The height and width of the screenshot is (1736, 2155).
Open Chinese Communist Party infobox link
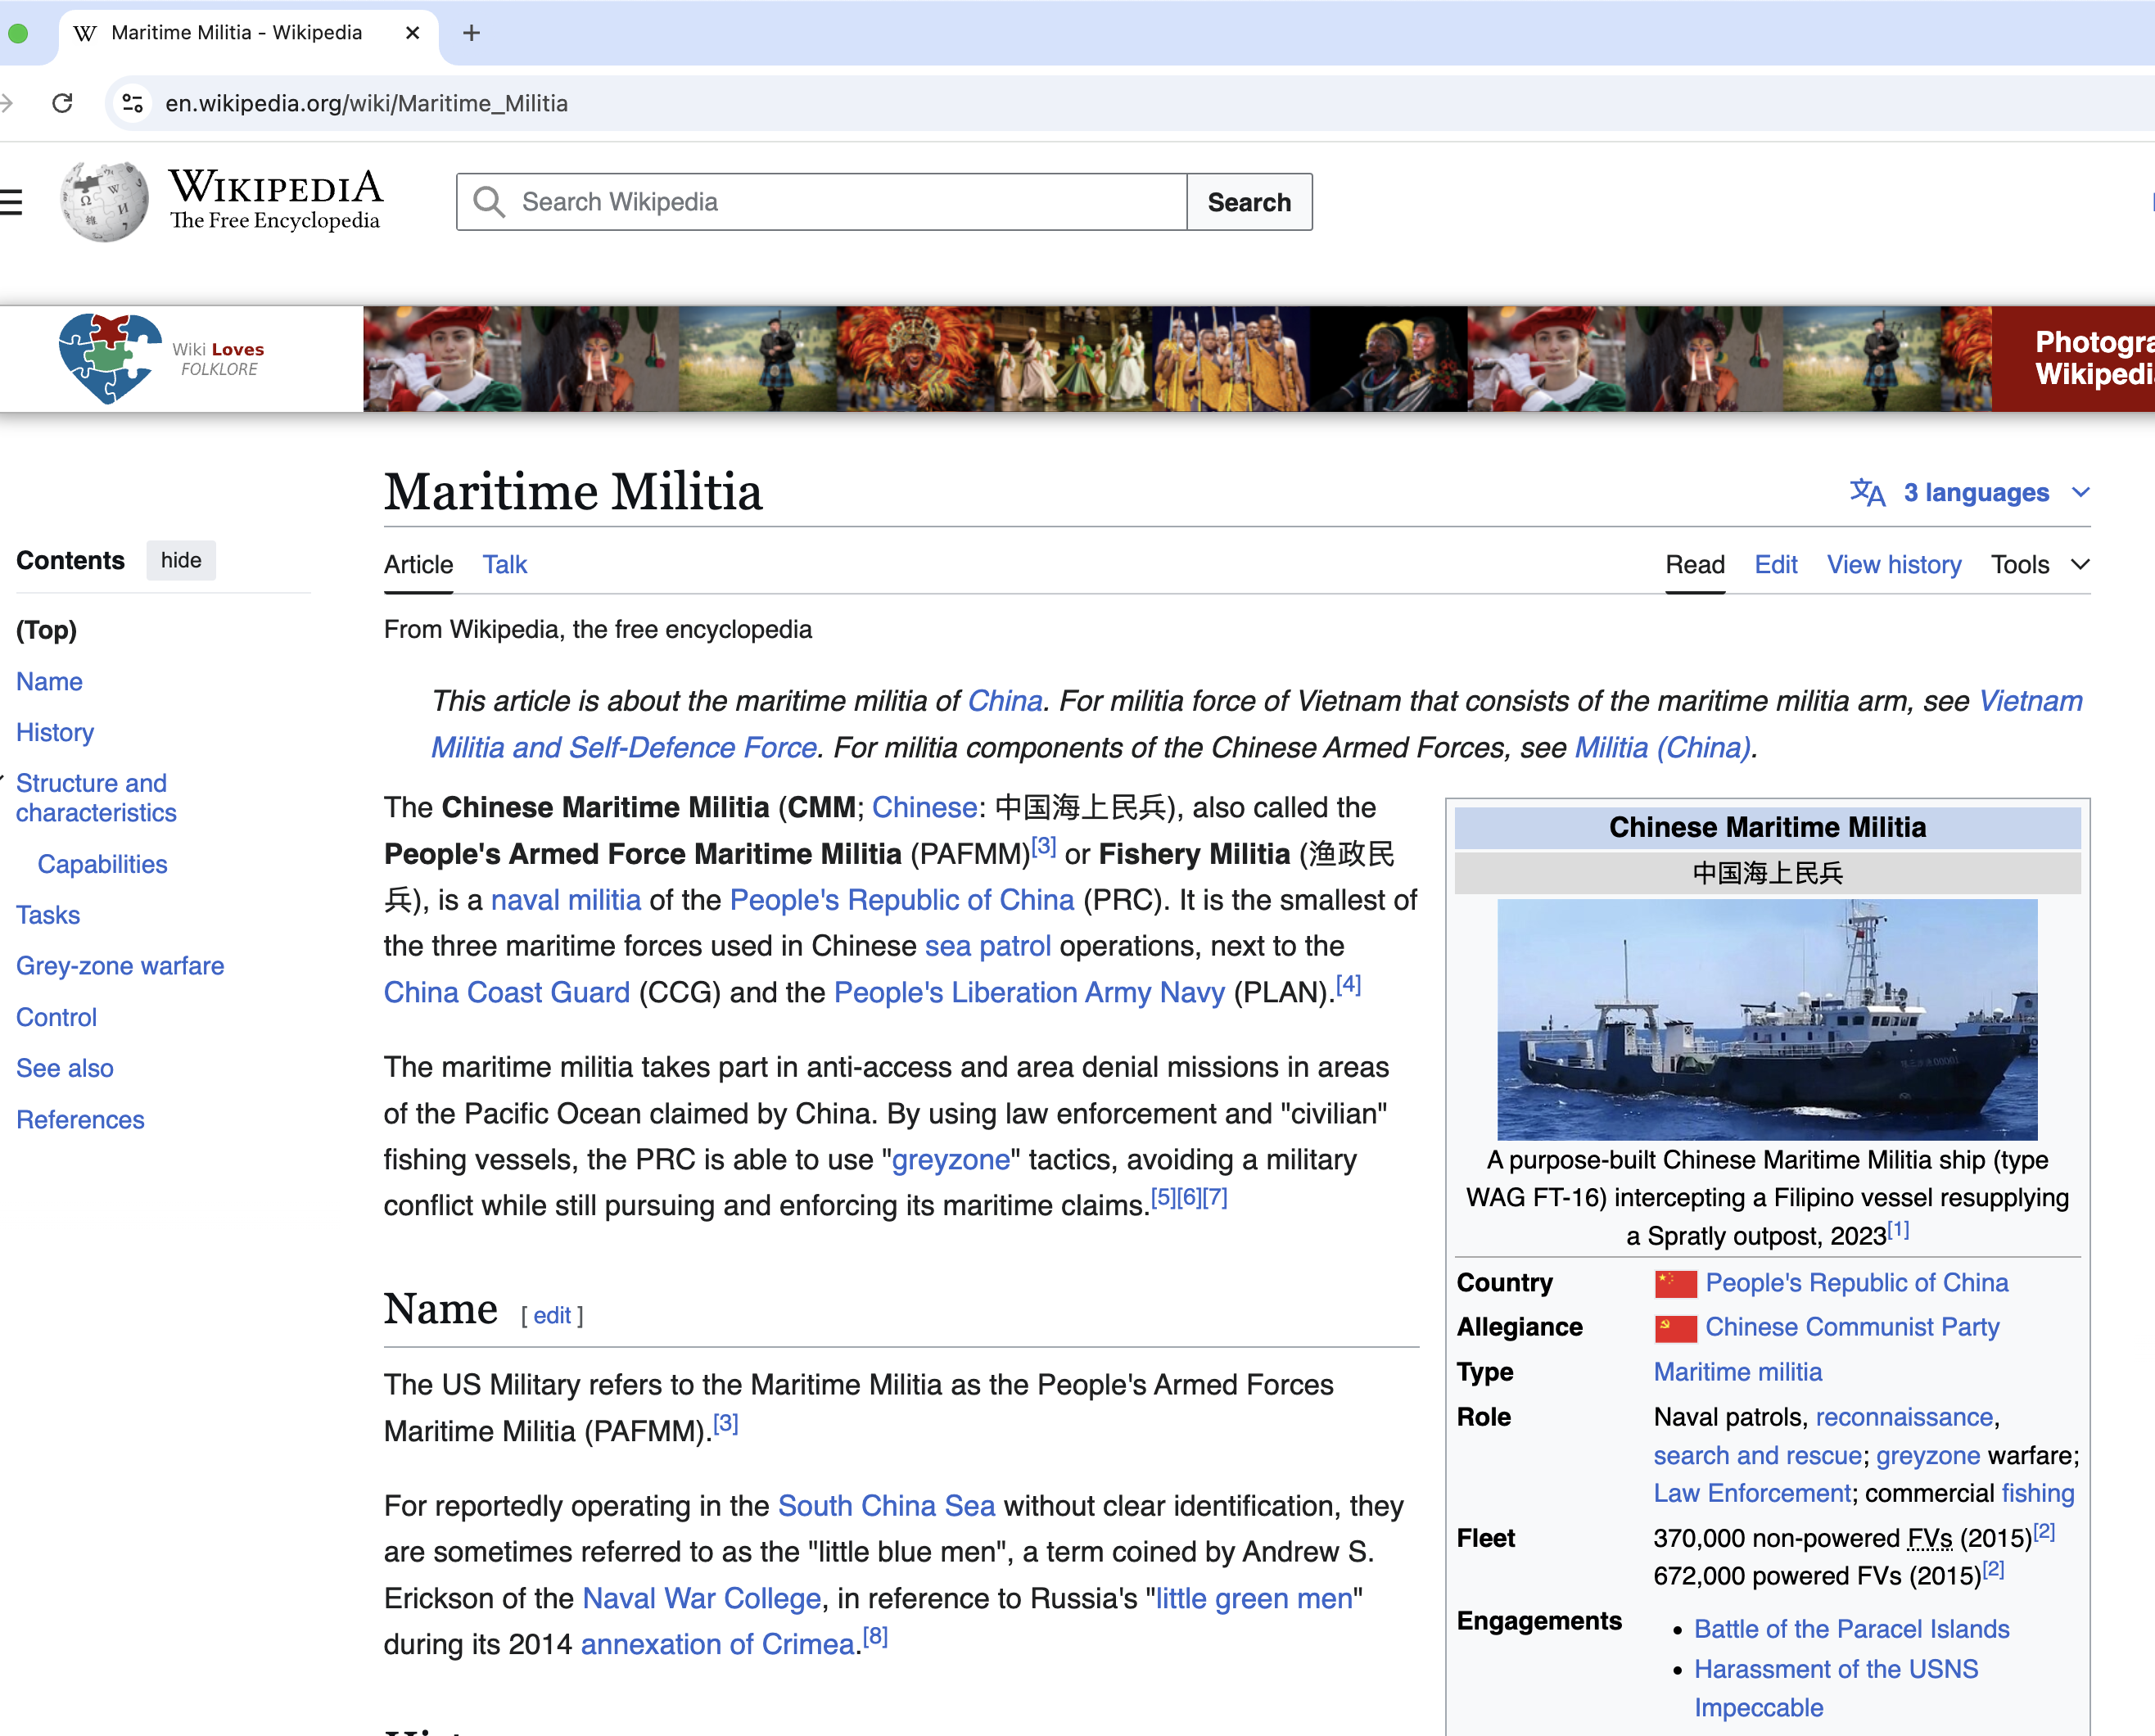coord(1852,1328)
